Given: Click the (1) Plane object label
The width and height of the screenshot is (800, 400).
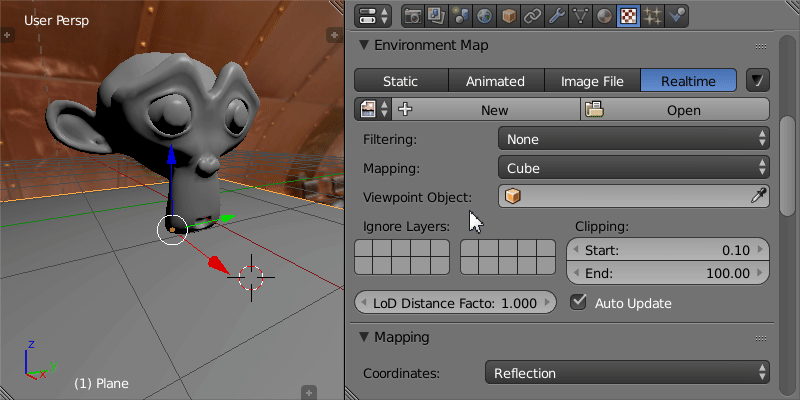Looking at the screenshot, I should tap(102, 383).
